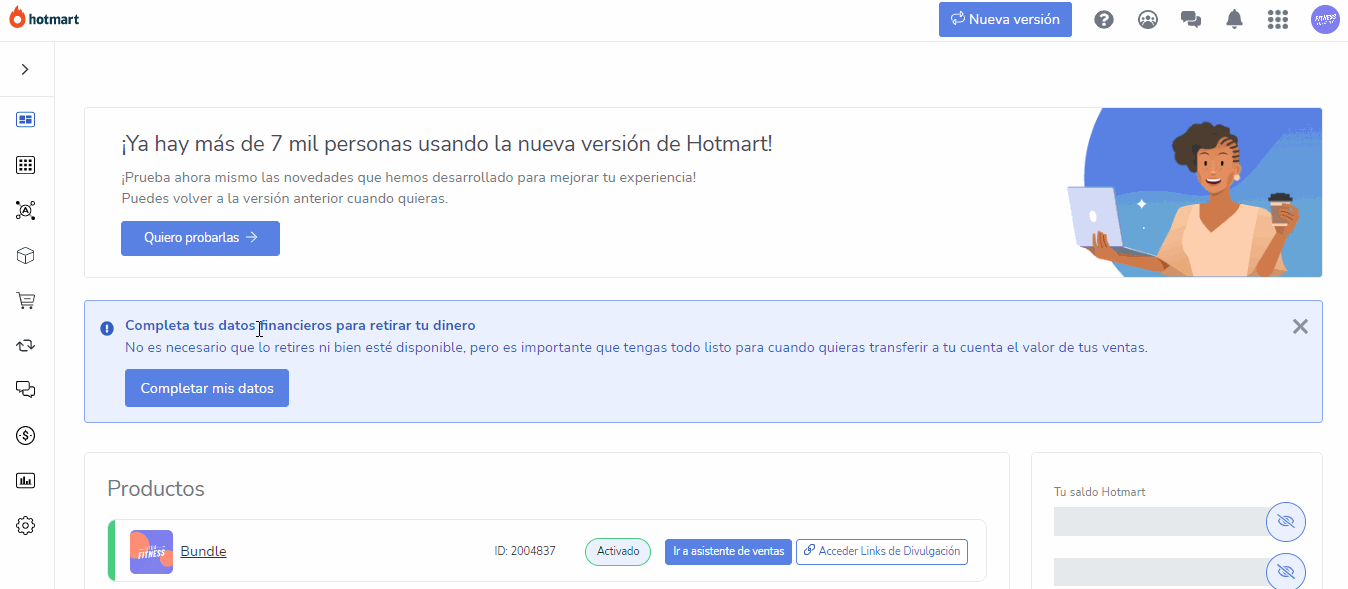Screen dimensions: 1348x589
Task: Click the Activado status badge
Action: (618, 551)
